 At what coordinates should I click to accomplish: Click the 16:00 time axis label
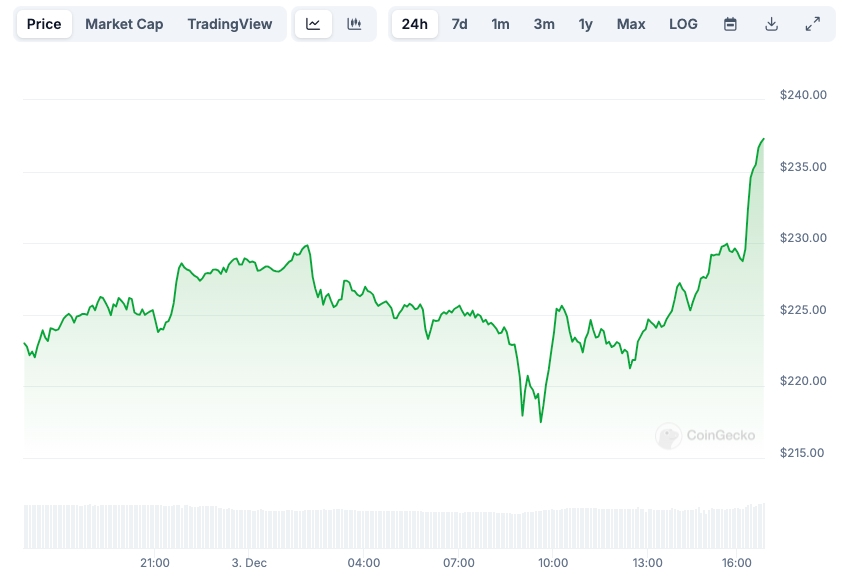coord(737,563)
